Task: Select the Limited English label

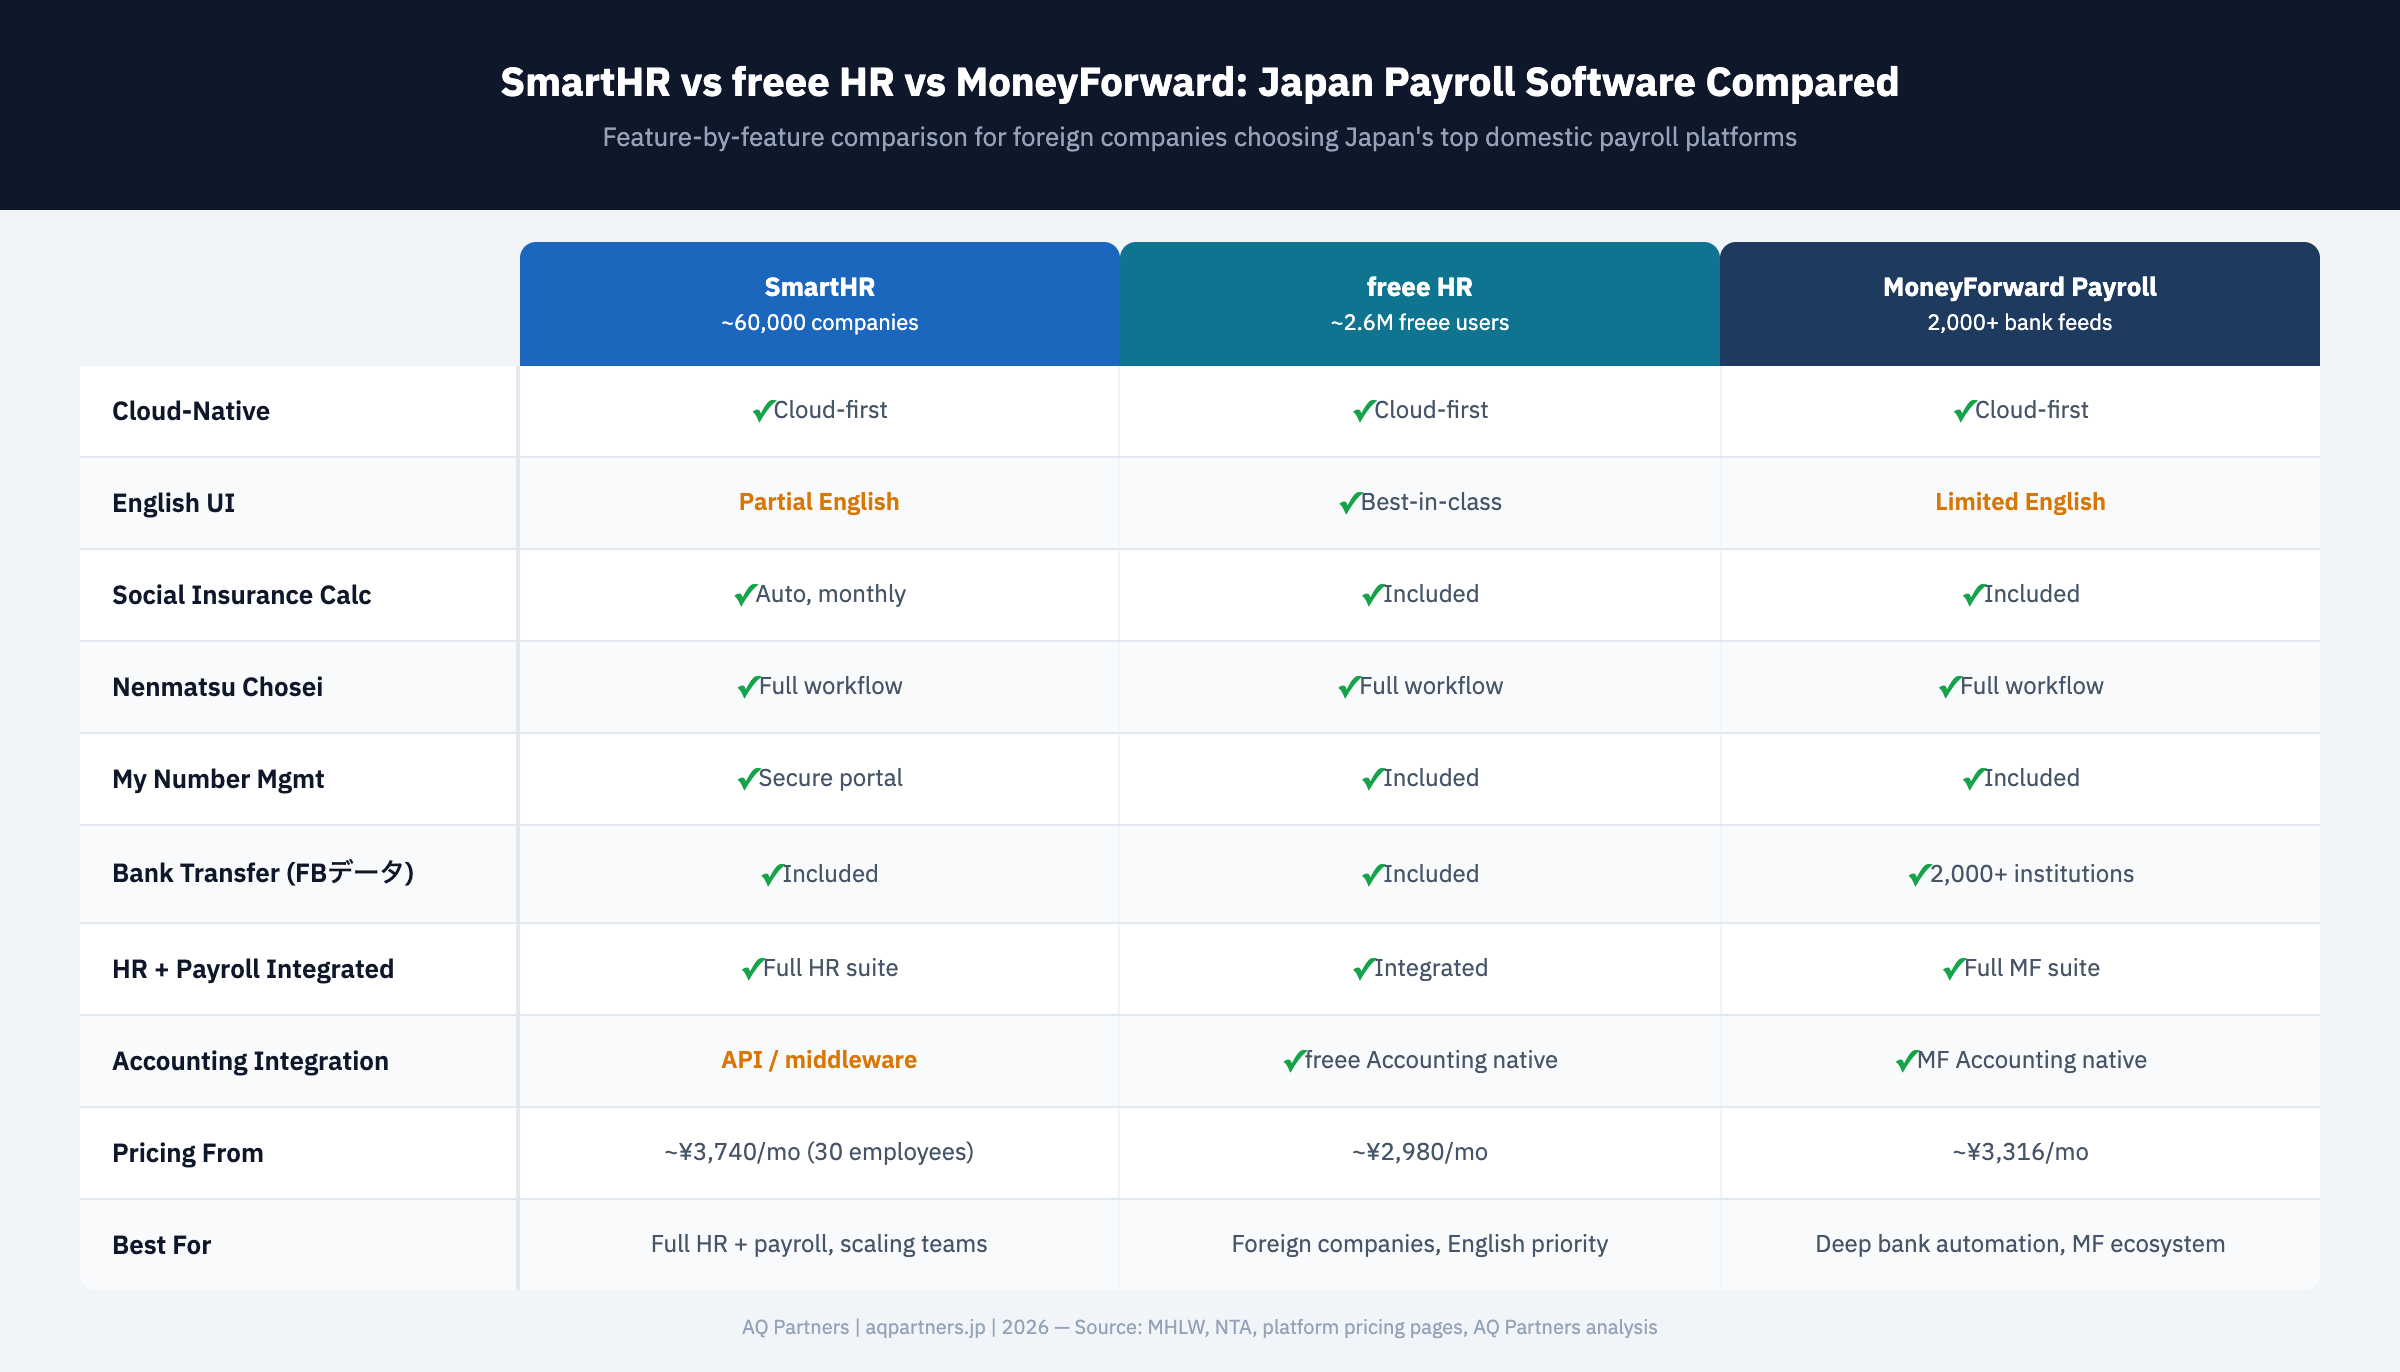Action: tap(2019, 502)
